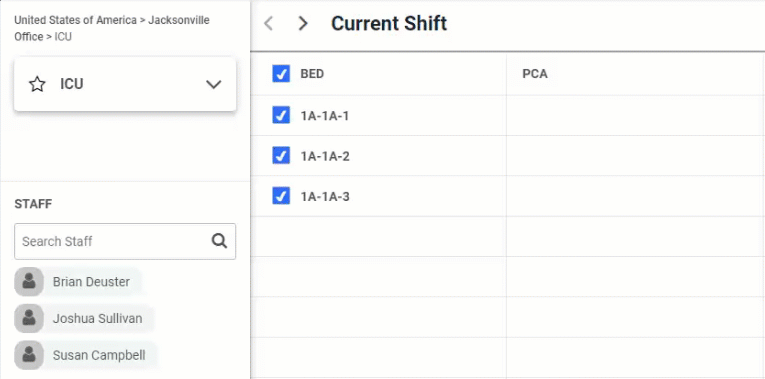Select Susan Campbell staff chip
Viewport: 765px width, 379px height.
click(86, 355)
